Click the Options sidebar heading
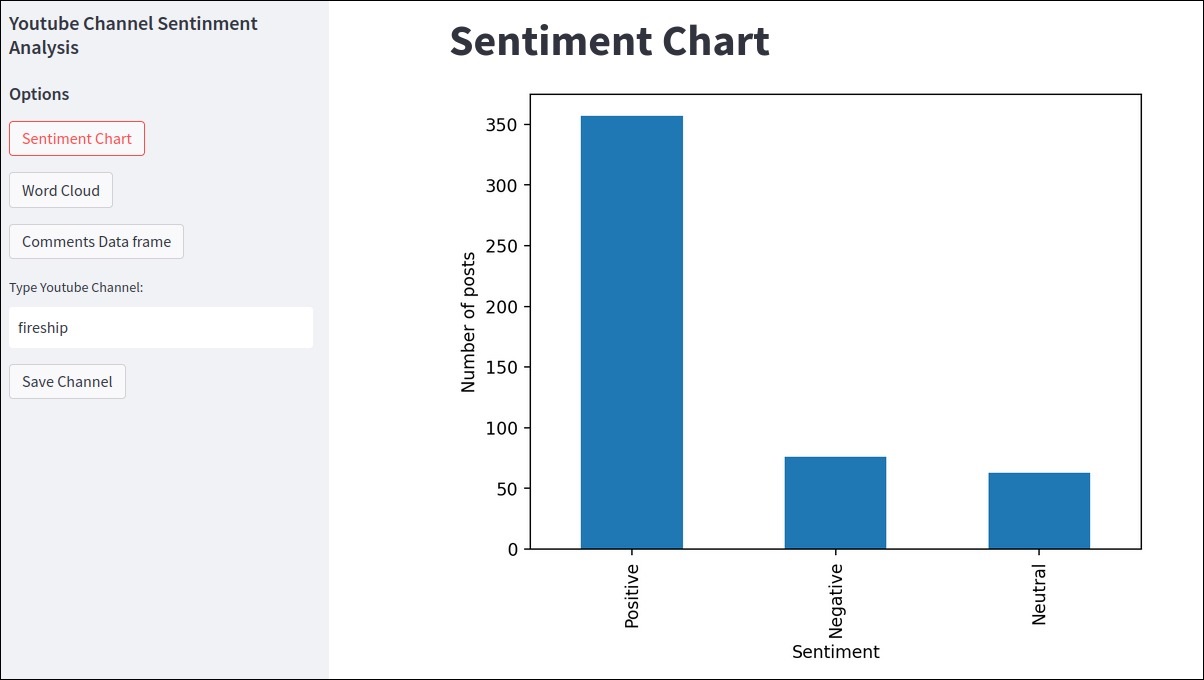The width and height of the screenshot is (1204, 680). [x=39, y=94]
